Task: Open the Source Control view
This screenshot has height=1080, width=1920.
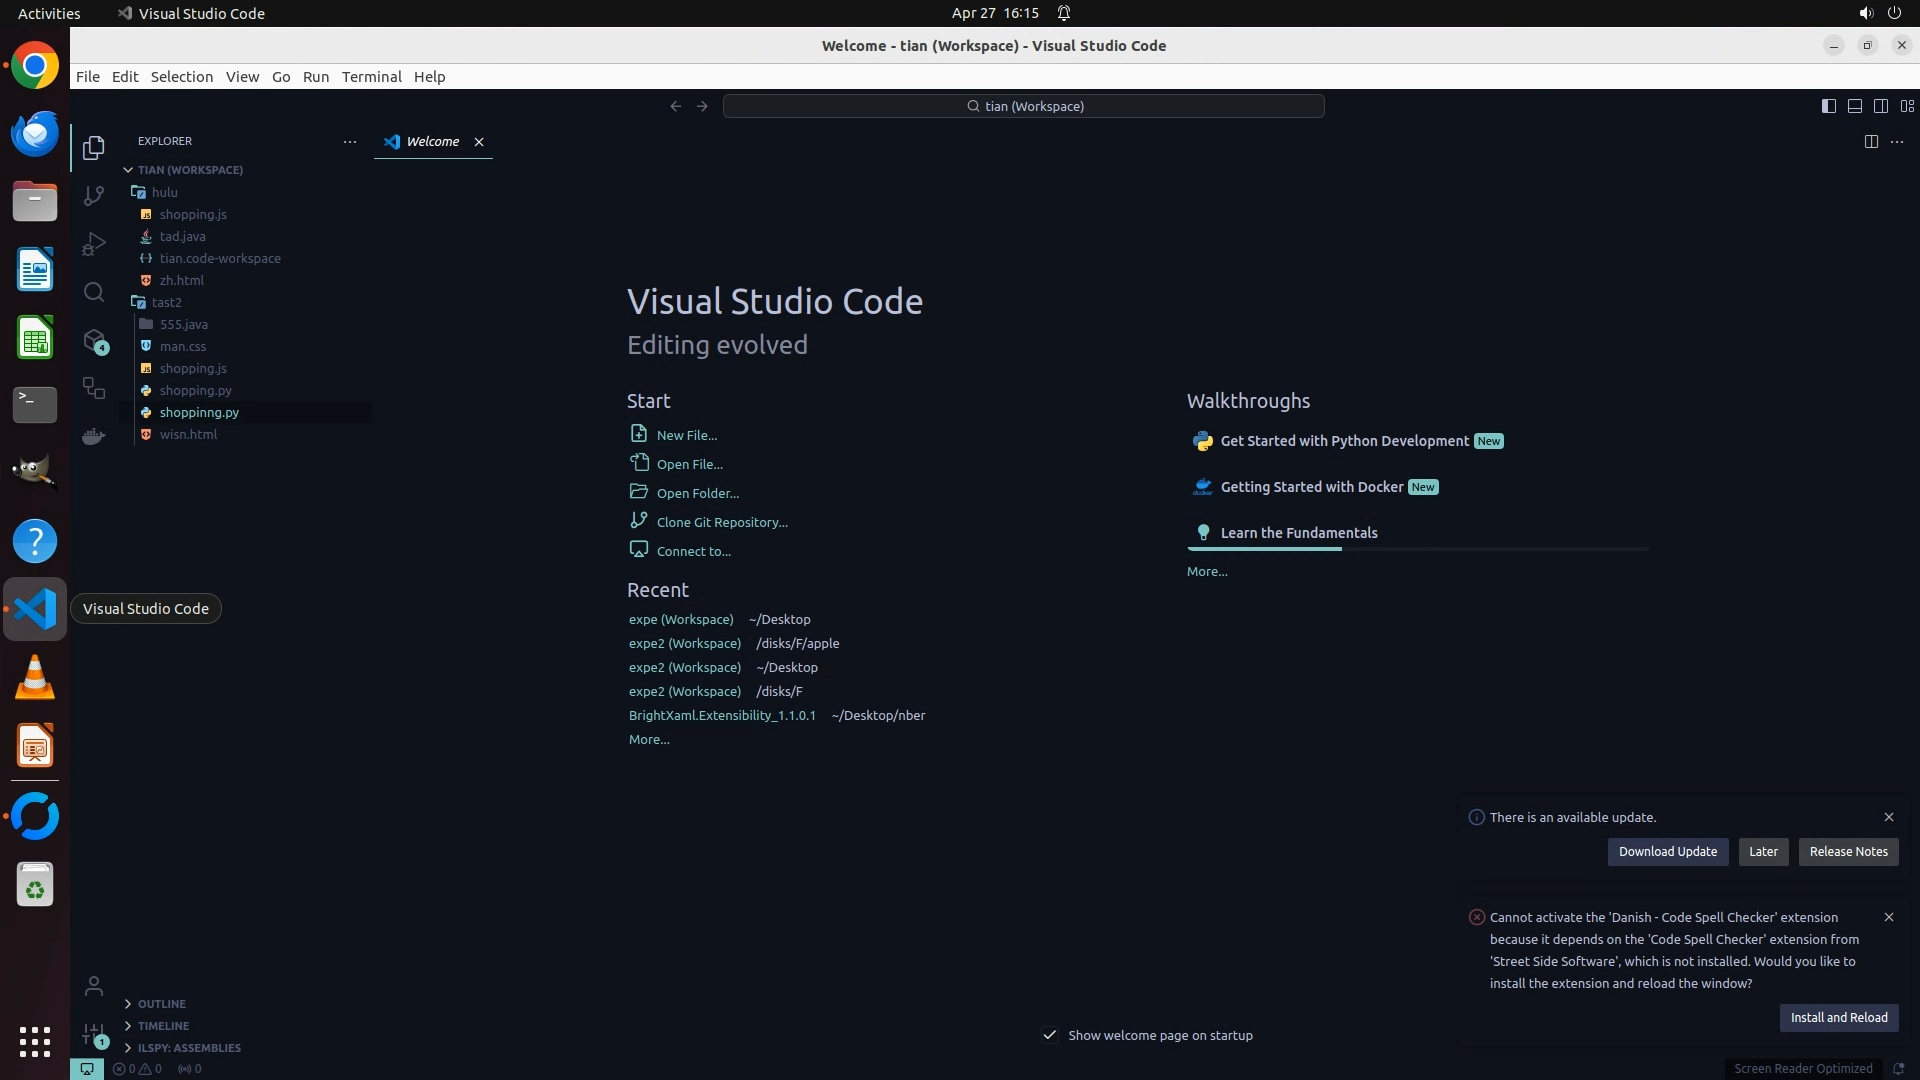Action: 94,196
